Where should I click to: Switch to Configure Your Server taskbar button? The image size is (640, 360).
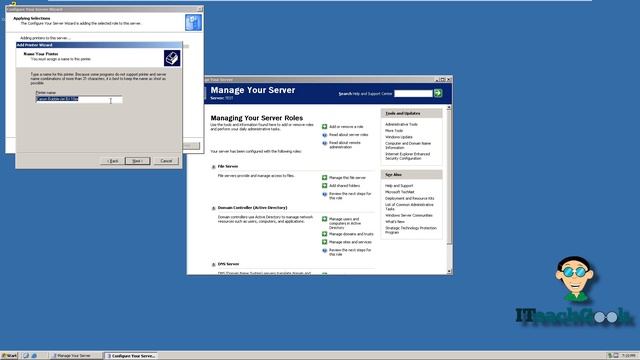[x=131, y=356]
